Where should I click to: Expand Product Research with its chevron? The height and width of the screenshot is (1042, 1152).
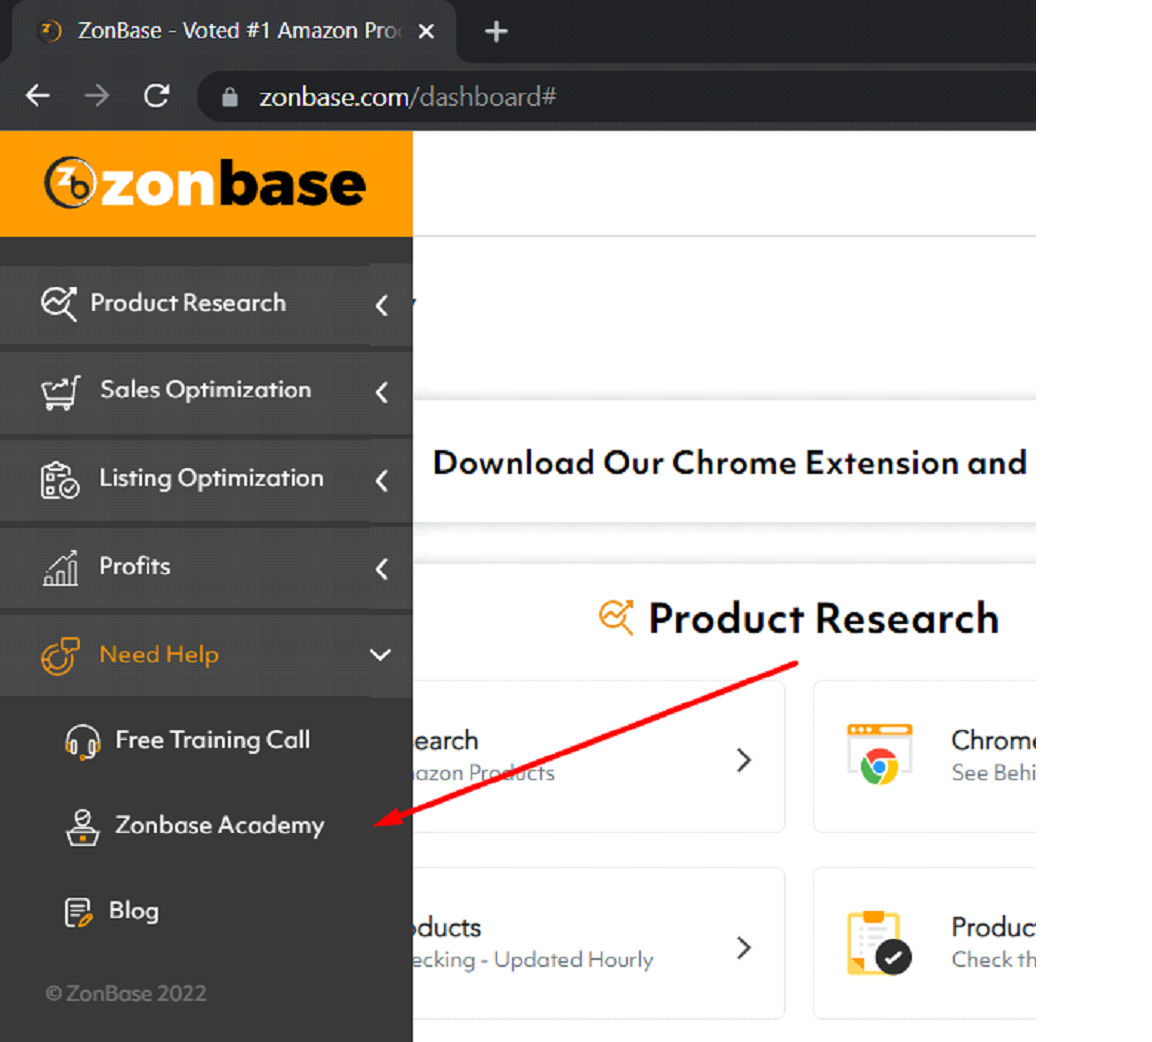(x=381, y=305)
